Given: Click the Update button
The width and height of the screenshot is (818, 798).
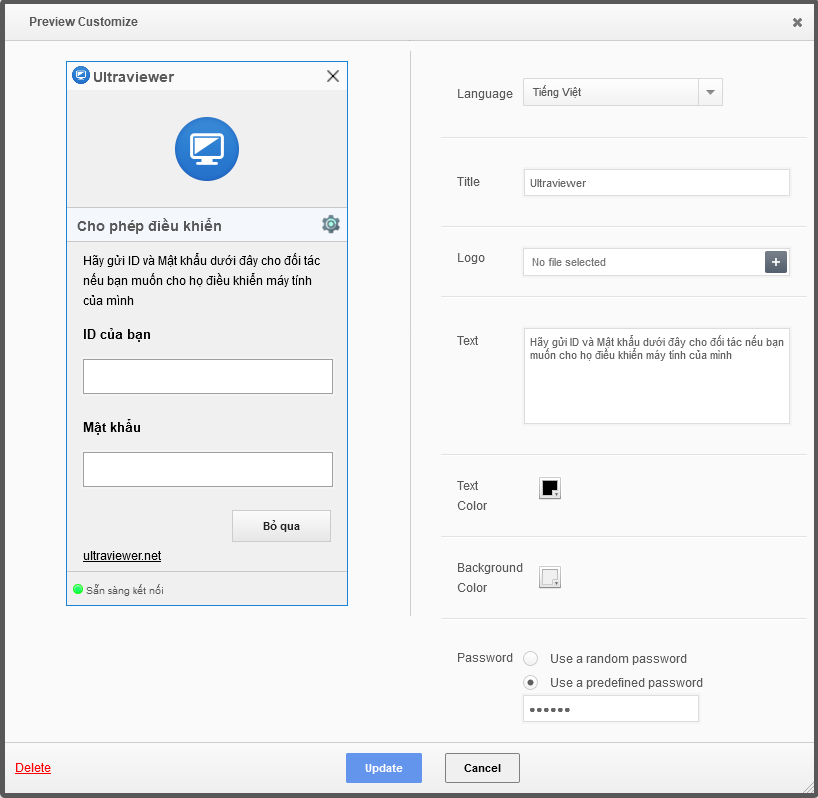Looking at the screenshot, I should pyautogui.click(x=384, y=768).
